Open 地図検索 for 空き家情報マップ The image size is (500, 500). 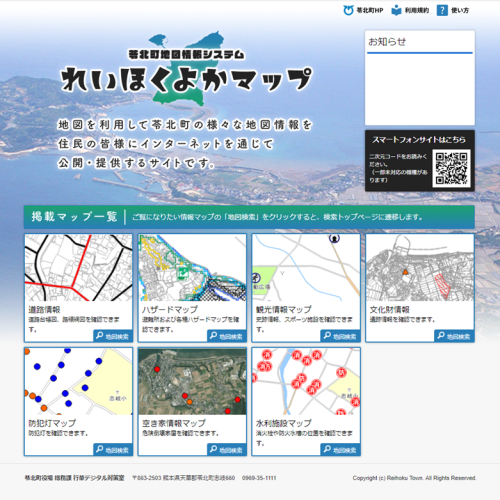pos(227,450)
